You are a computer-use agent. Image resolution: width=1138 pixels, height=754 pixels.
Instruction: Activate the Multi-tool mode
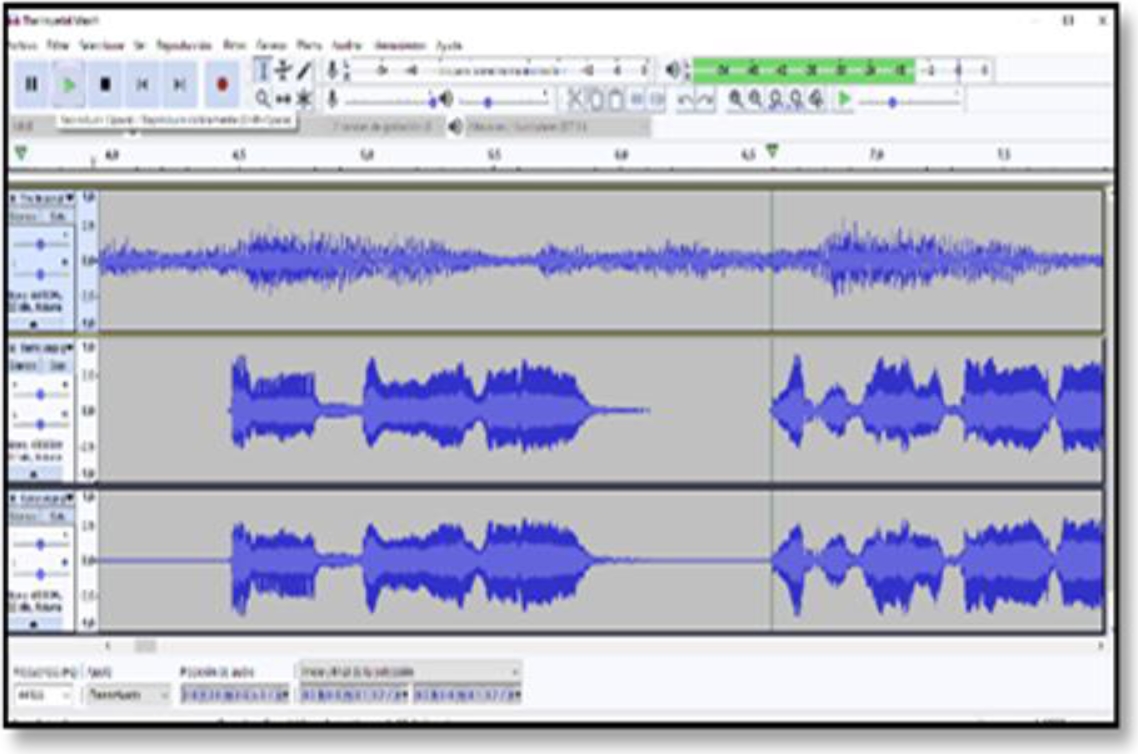point(302,98)
